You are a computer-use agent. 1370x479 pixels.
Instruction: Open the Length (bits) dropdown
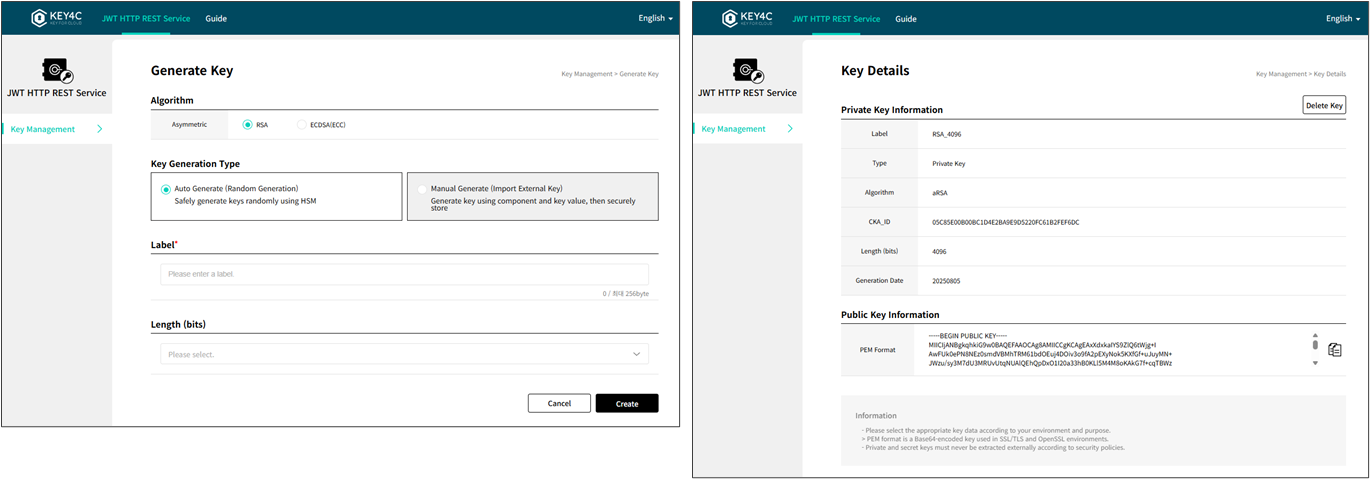coord(404,354)
